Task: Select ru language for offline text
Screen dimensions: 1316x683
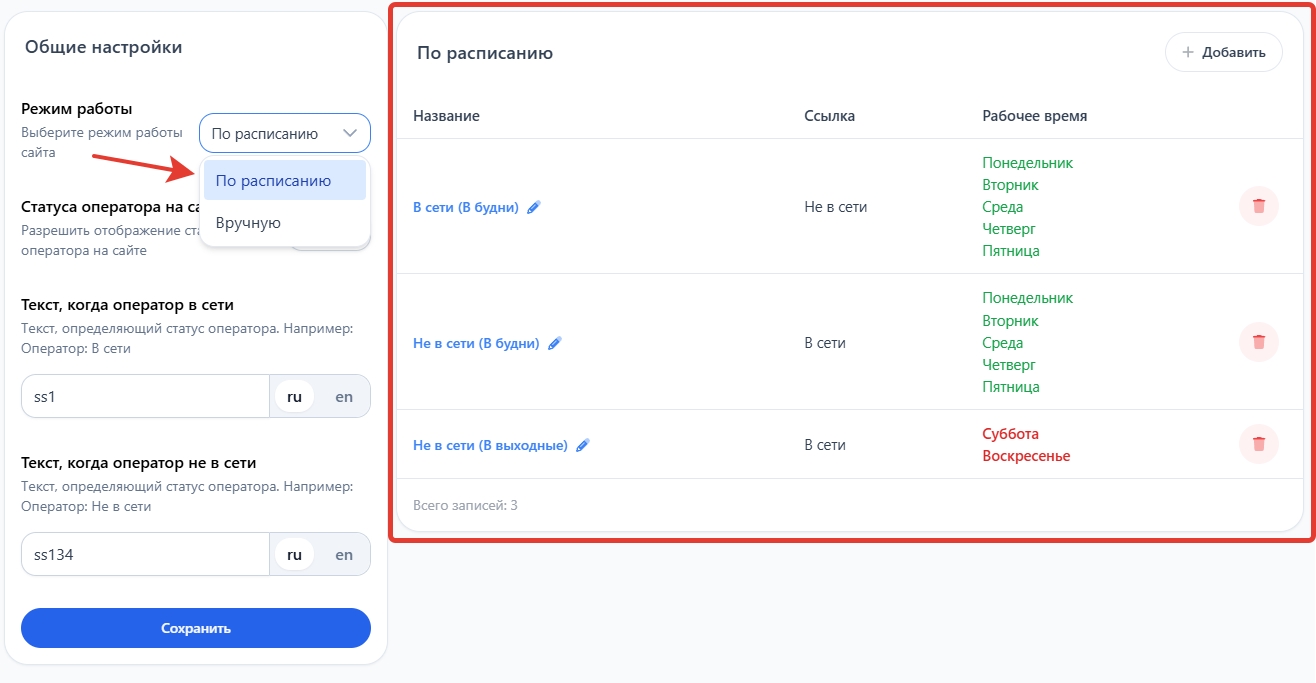Action: pos(294,554)
